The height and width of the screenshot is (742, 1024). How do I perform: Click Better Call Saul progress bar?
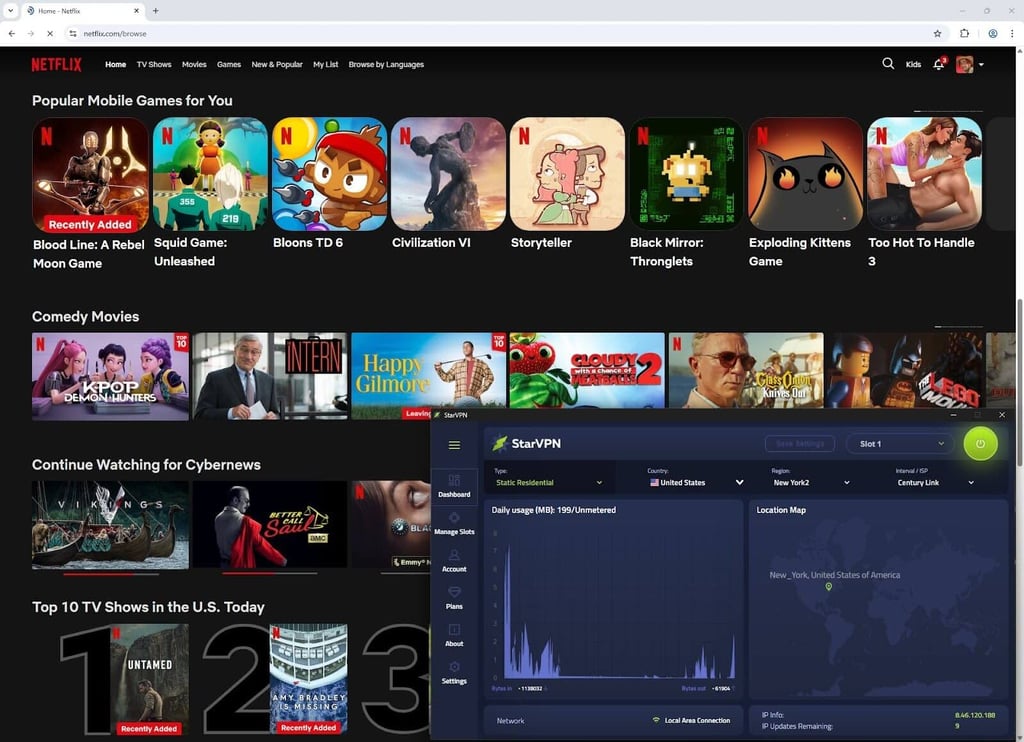(x=270, y=573)
